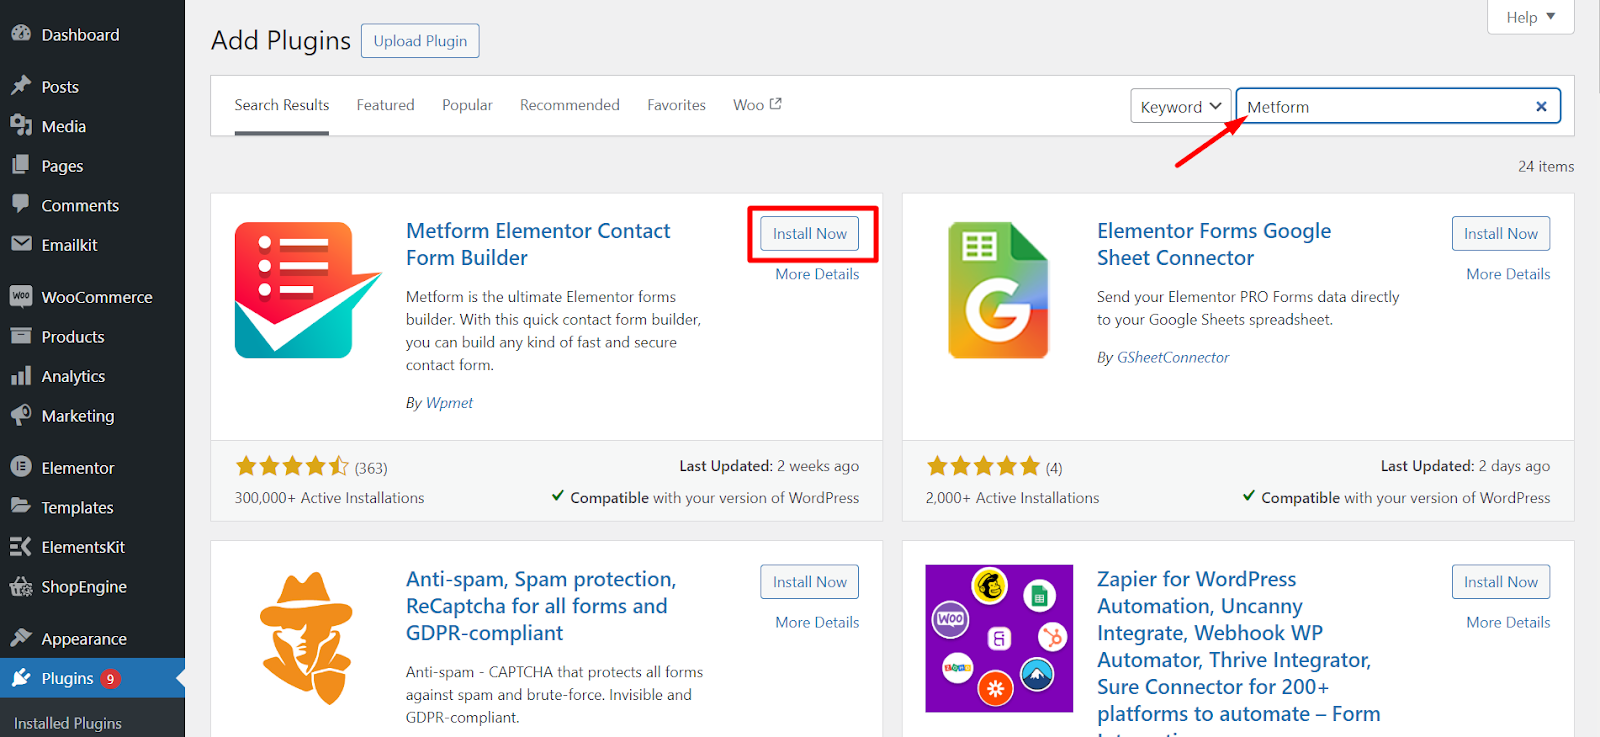Click the Google Sheet Connector star rating
Image resolution: width=1600 pixels, height=737 pixels.
(984, 466)
